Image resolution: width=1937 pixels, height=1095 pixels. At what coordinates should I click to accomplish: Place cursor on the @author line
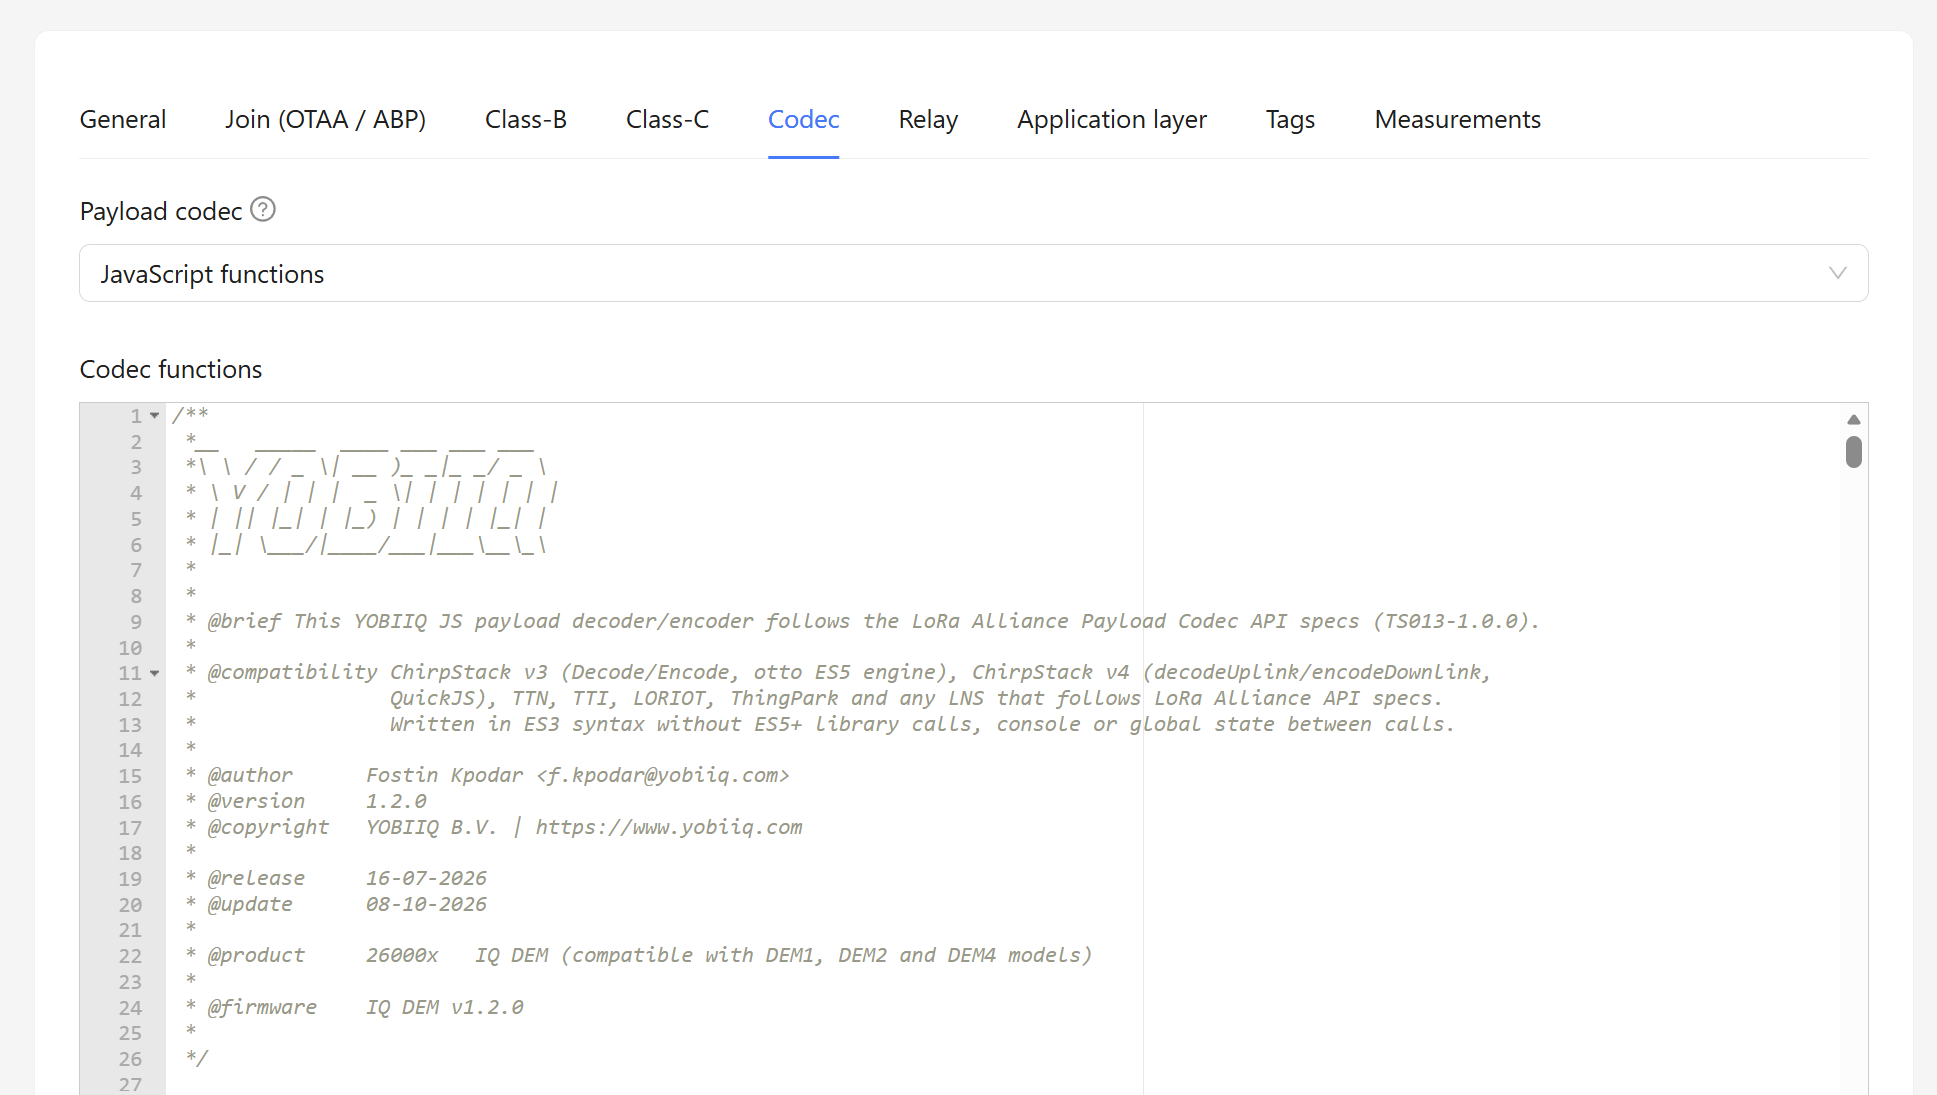click(x=488, y=775)
